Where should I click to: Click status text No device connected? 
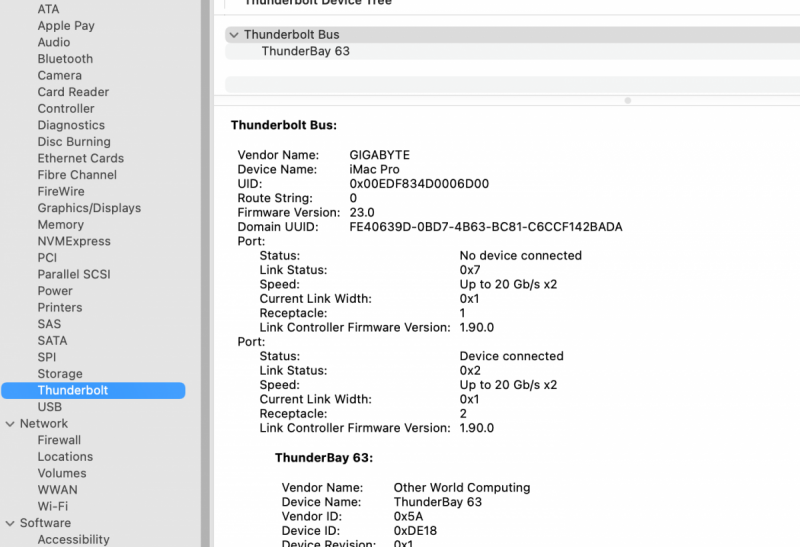pos(520,256)
